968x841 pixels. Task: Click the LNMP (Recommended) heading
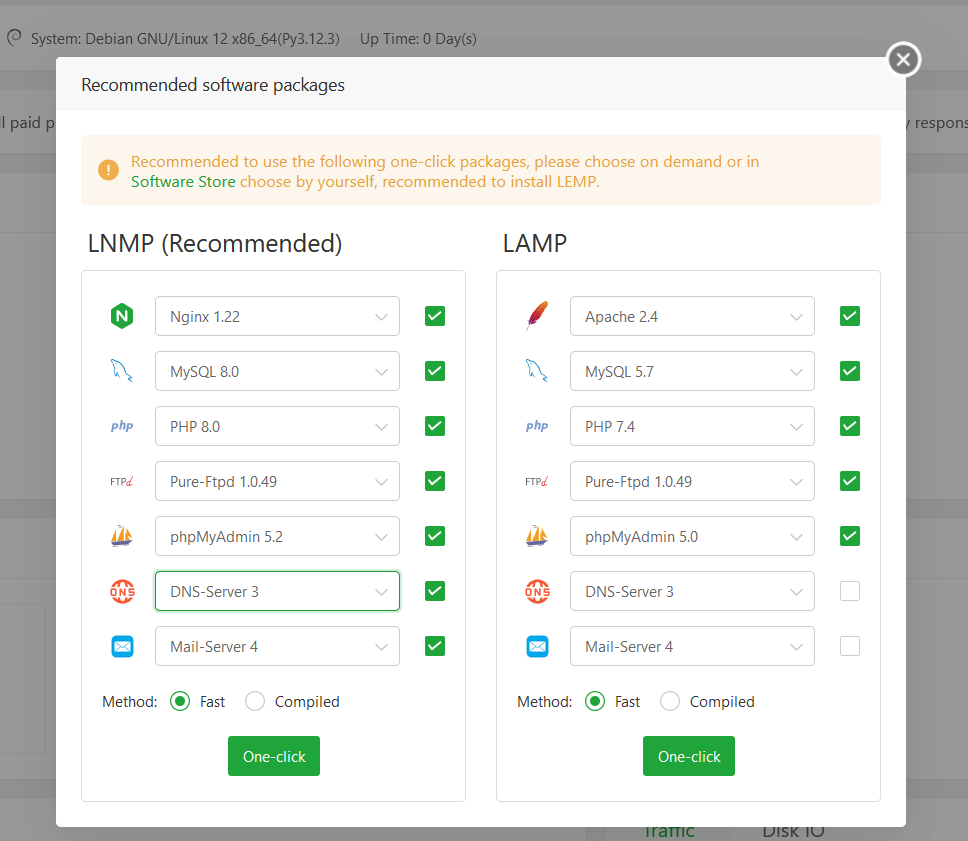(x=215, y=243)
